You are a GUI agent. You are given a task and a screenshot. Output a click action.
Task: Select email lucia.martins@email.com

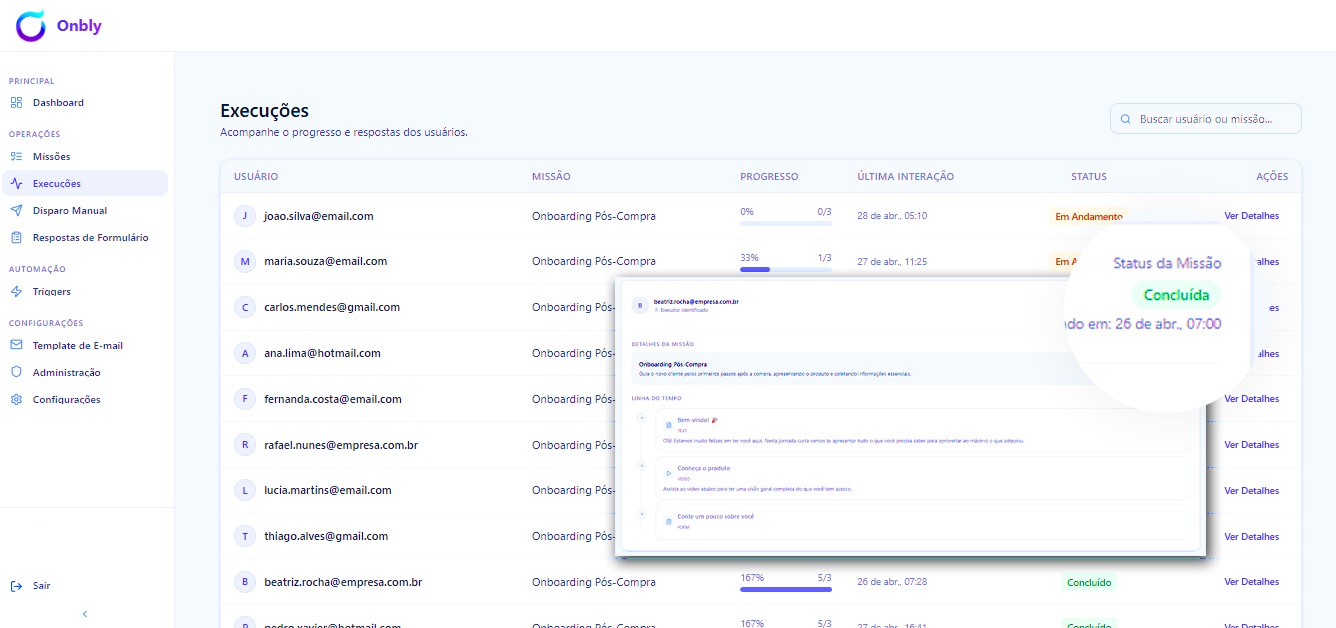[x=328, y=491]
